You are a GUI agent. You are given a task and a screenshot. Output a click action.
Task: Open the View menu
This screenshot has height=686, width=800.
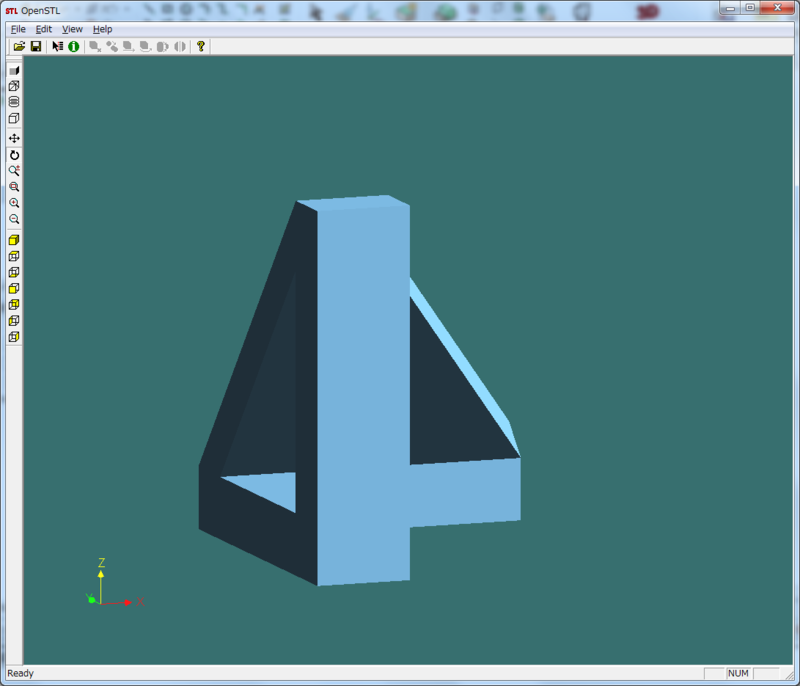coord(72,29)
